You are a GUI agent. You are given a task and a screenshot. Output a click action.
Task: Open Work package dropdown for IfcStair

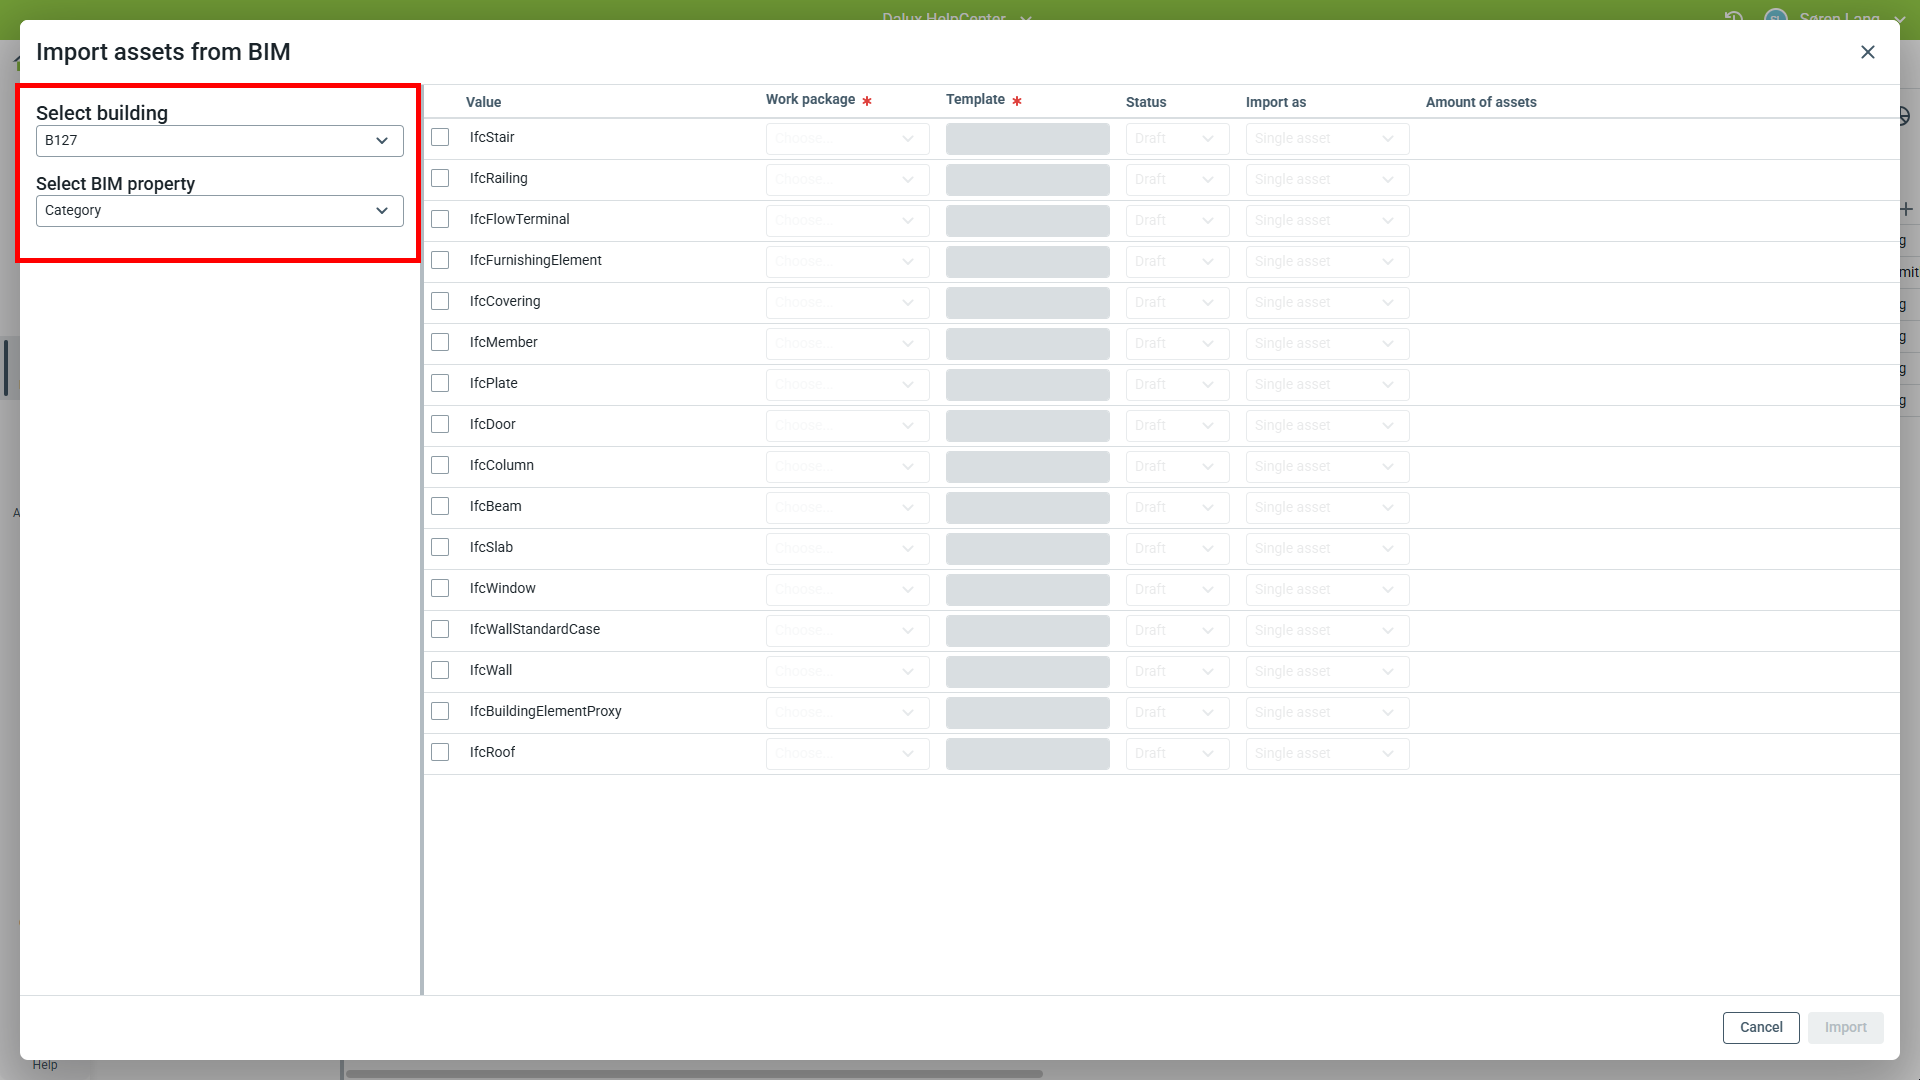tap(847, 139)
